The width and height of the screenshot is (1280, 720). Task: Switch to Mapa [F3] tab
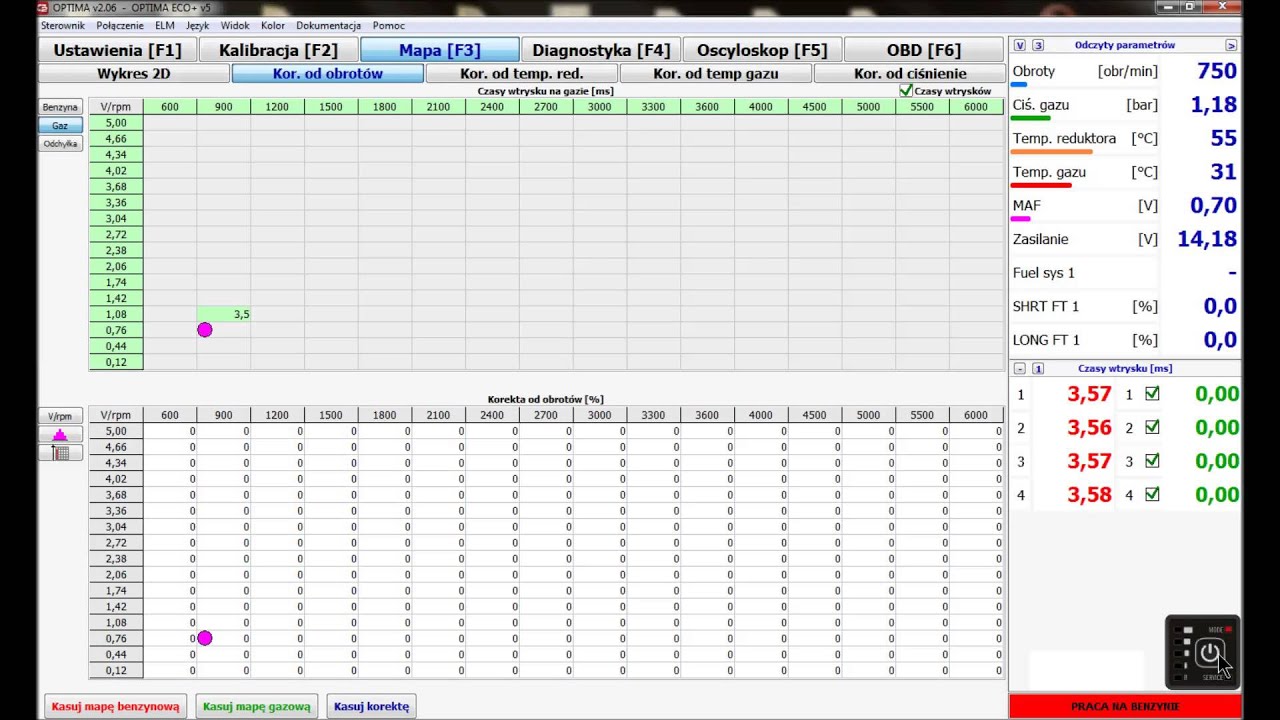(439, 50)
